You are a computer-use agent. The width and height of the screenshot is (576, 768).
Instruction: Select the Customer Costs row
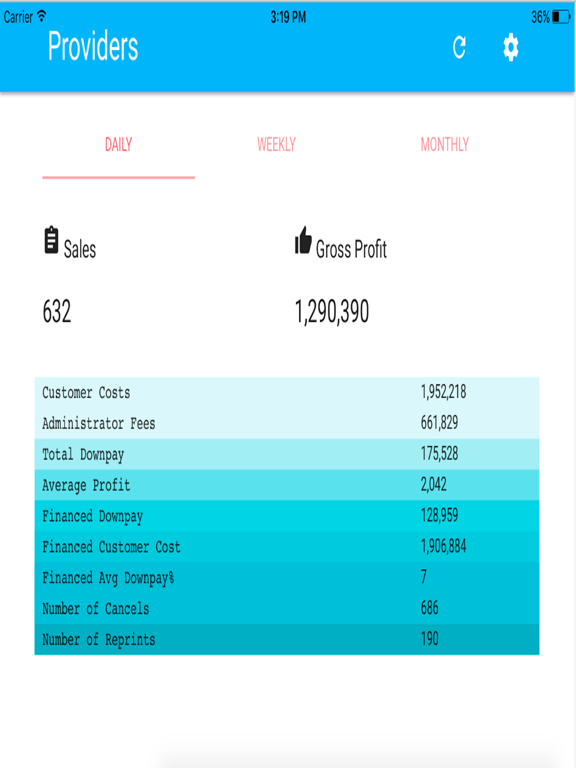click(x=287, y=392)
